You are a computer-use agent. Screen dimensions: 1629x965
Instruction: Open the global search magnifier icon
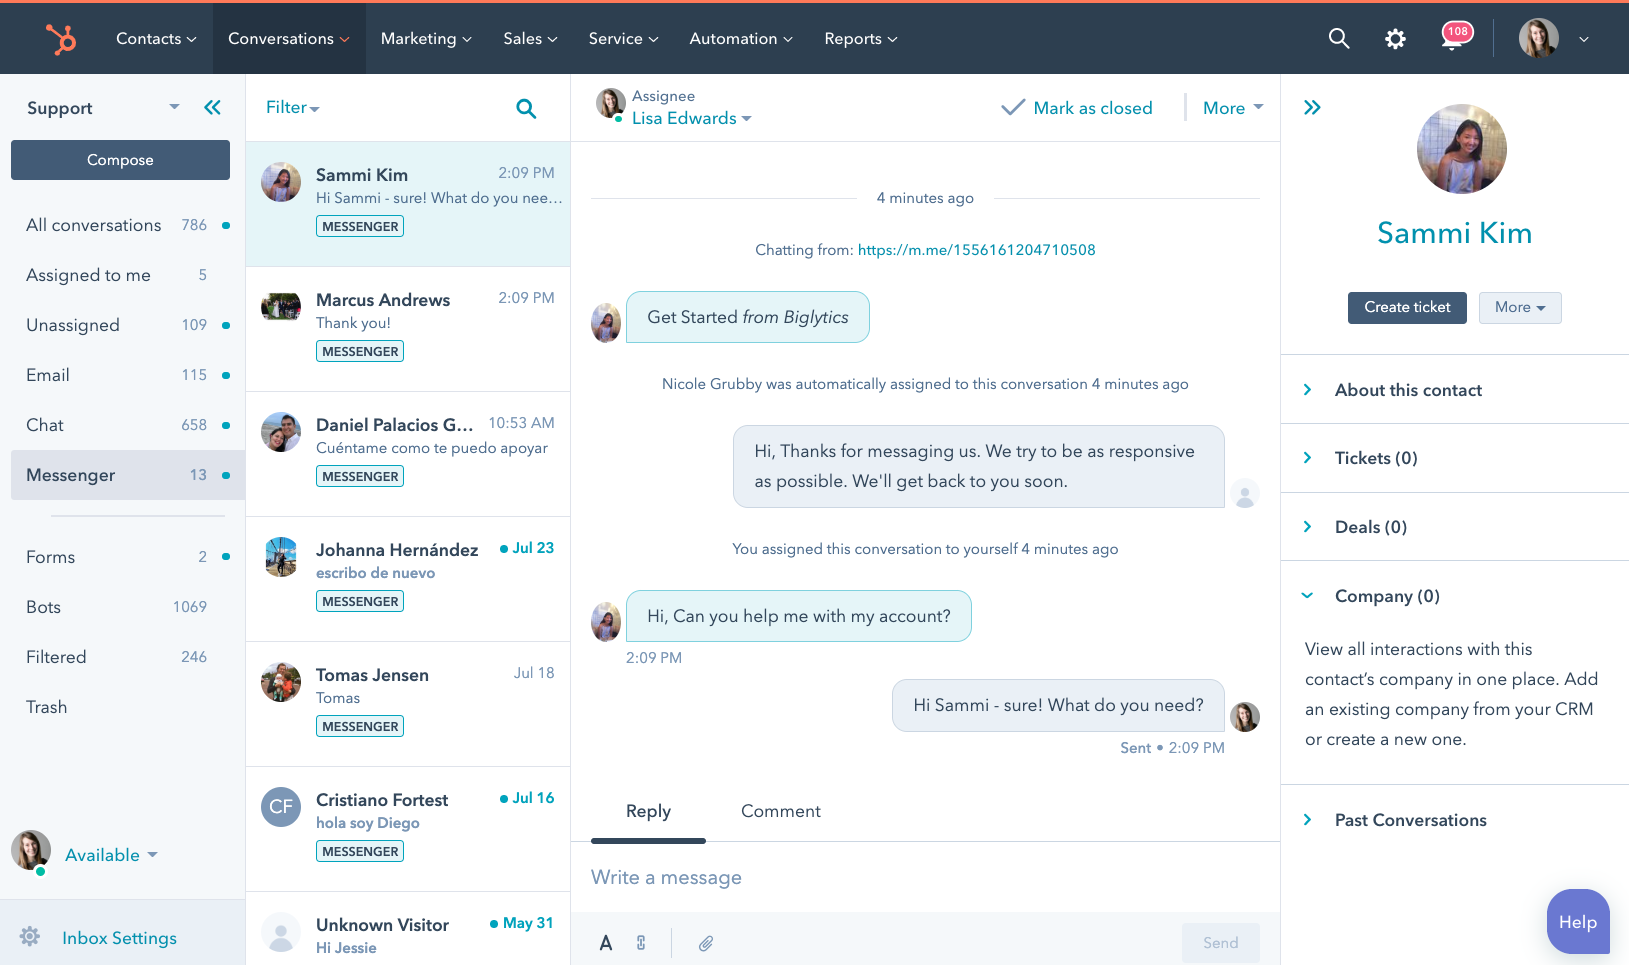point(1338,39)
